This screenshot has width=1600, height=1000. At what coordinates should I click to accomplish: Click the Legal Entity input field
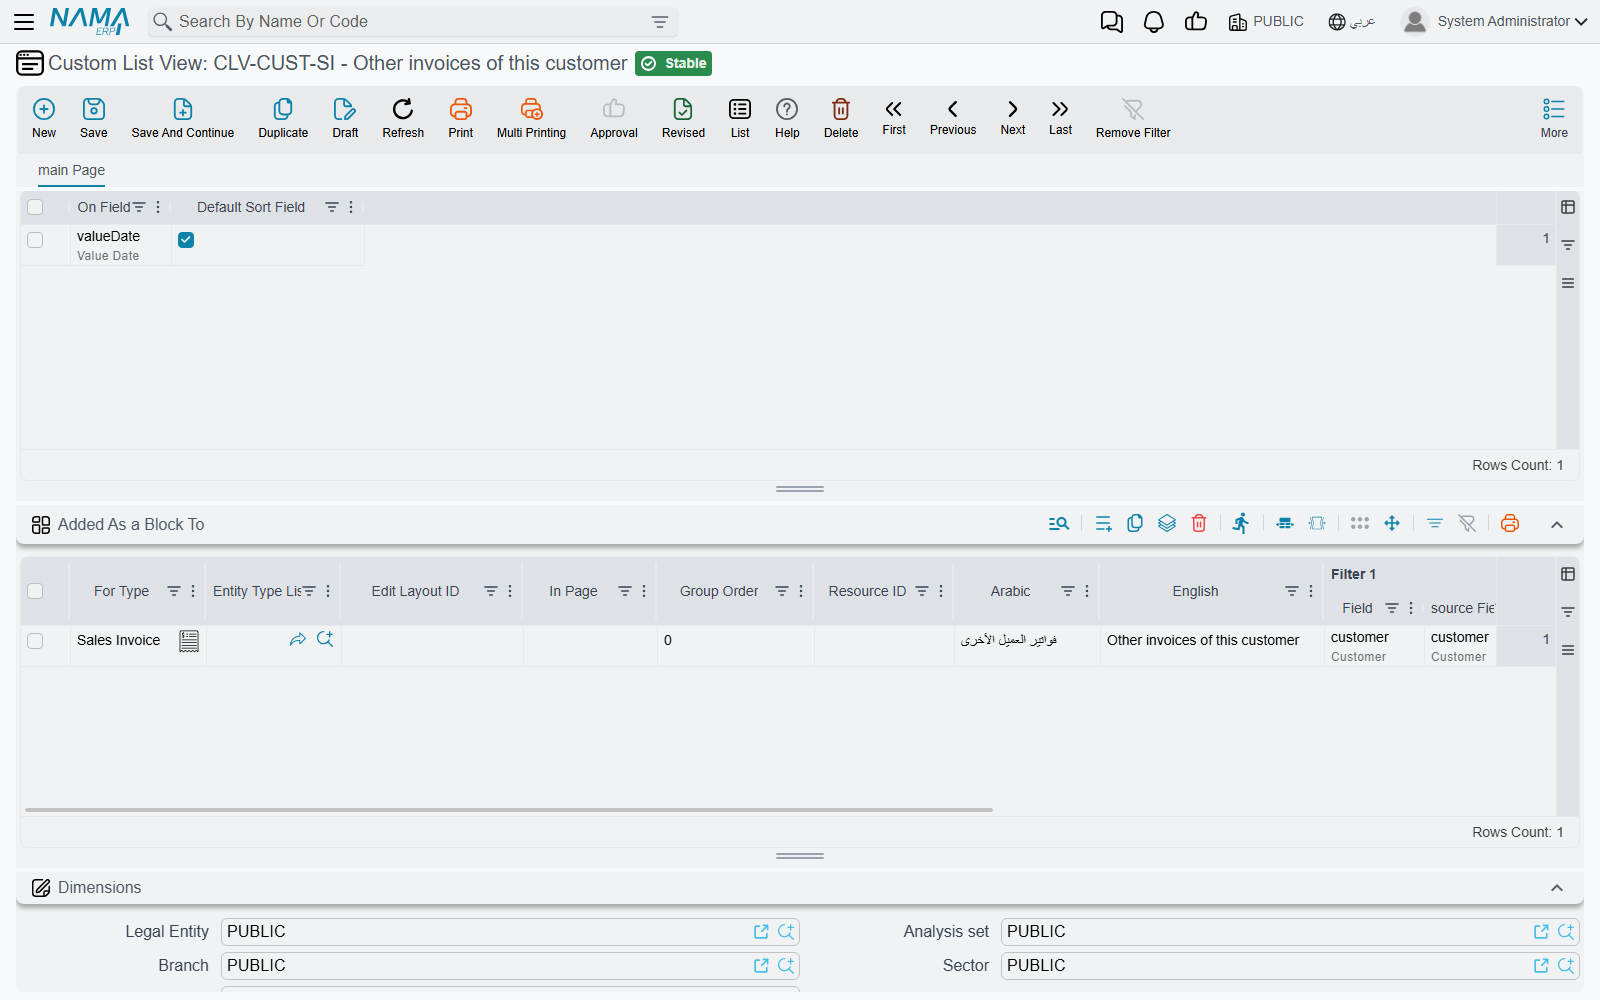(x=510, y=932)
